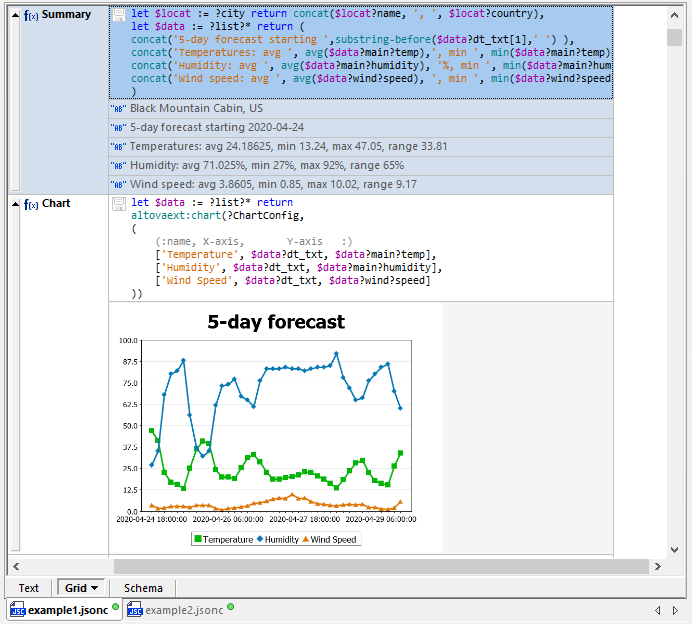Switch to Text view tab
Viewport: 692px width, 624px height.
click(x=29, y=589)
